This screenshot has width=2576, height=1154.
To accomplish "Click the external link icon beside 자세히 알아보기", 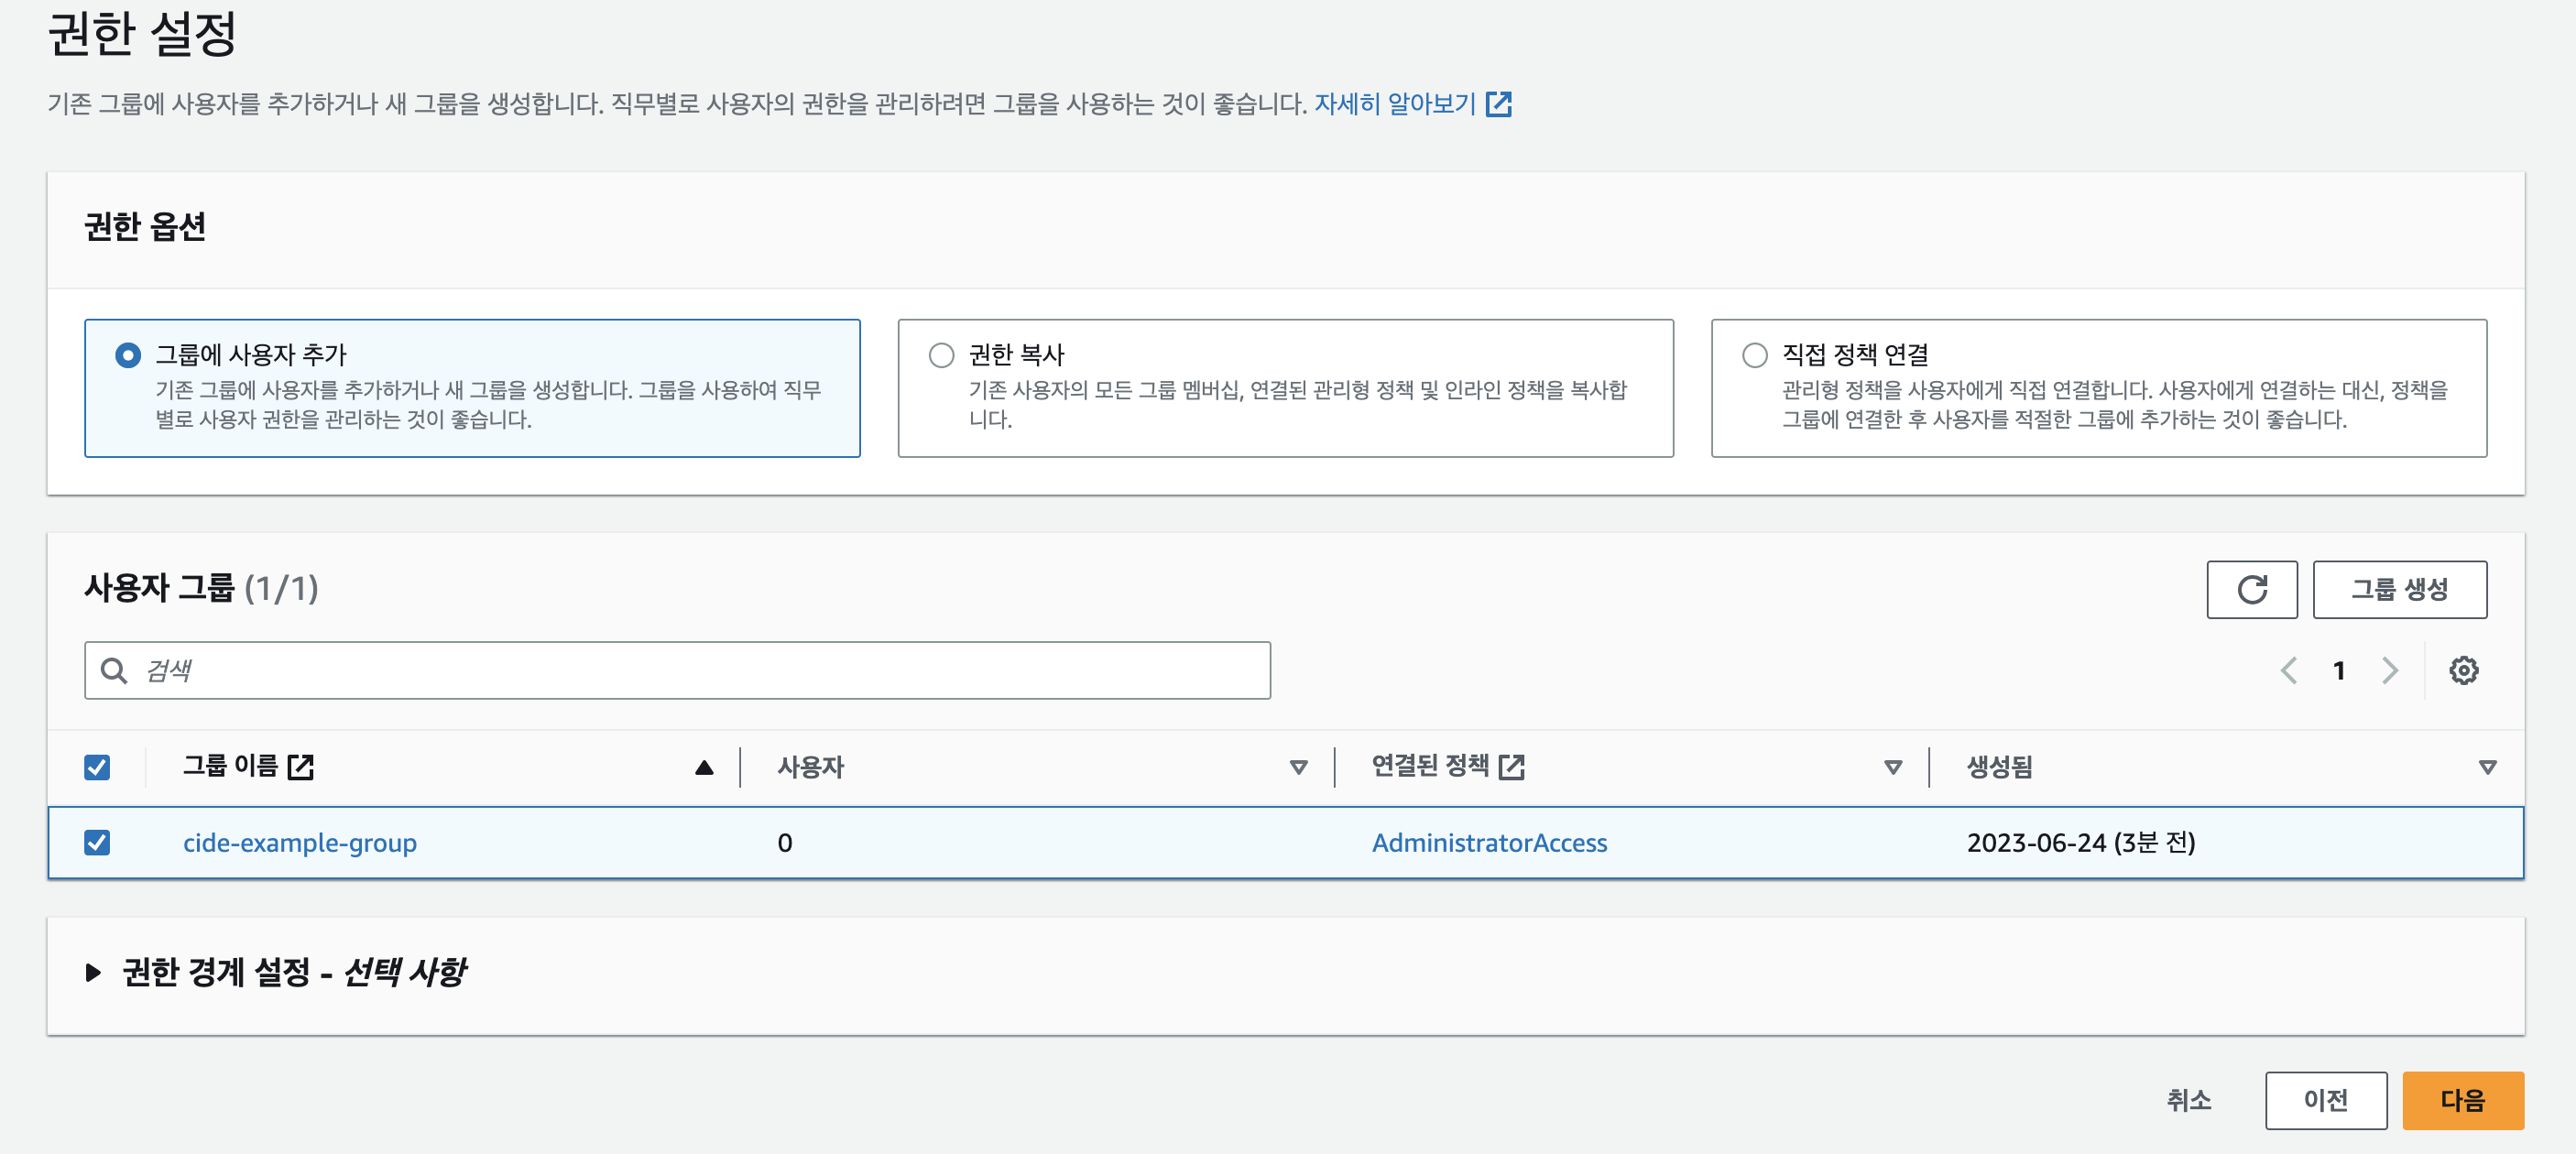I will pos(1498,104).
